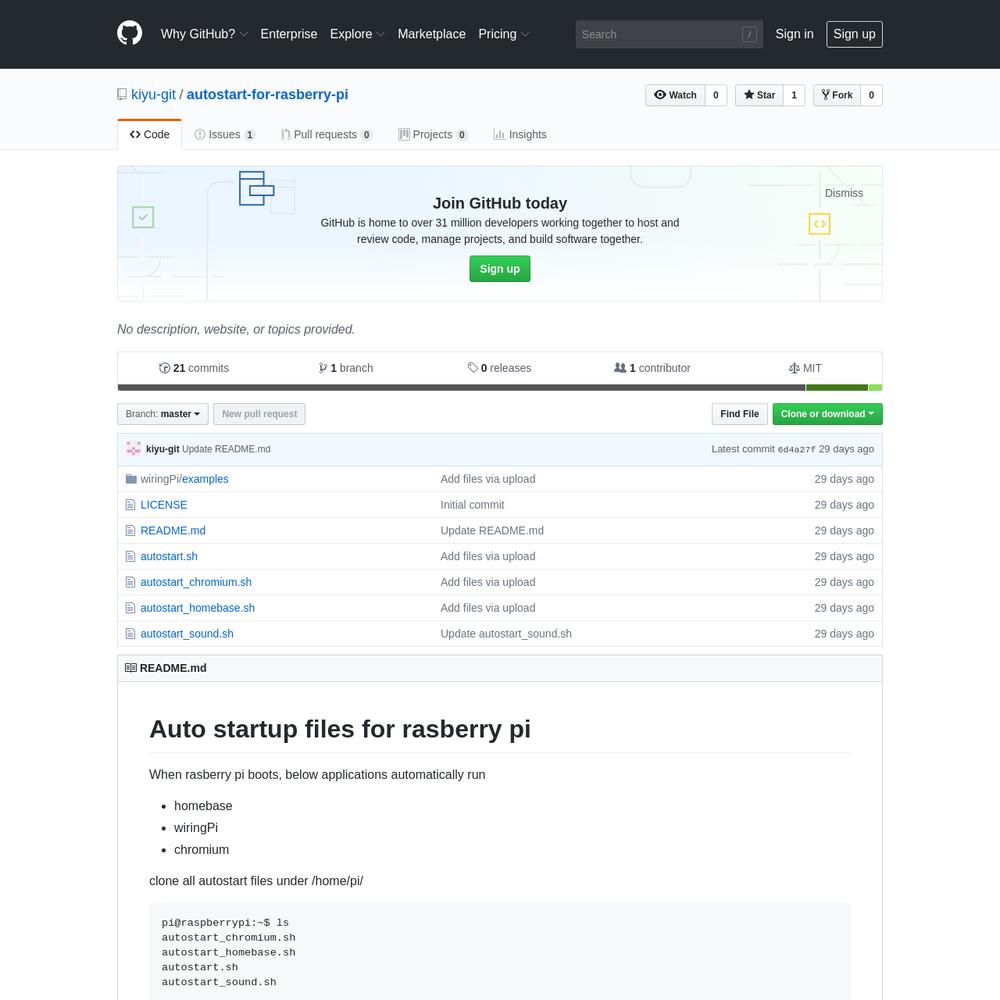The width and height of the screenshot is (1000, 1000).
Task: Click kiyu-git avatar in latest commit bar
Action: [x=133, y=449]
